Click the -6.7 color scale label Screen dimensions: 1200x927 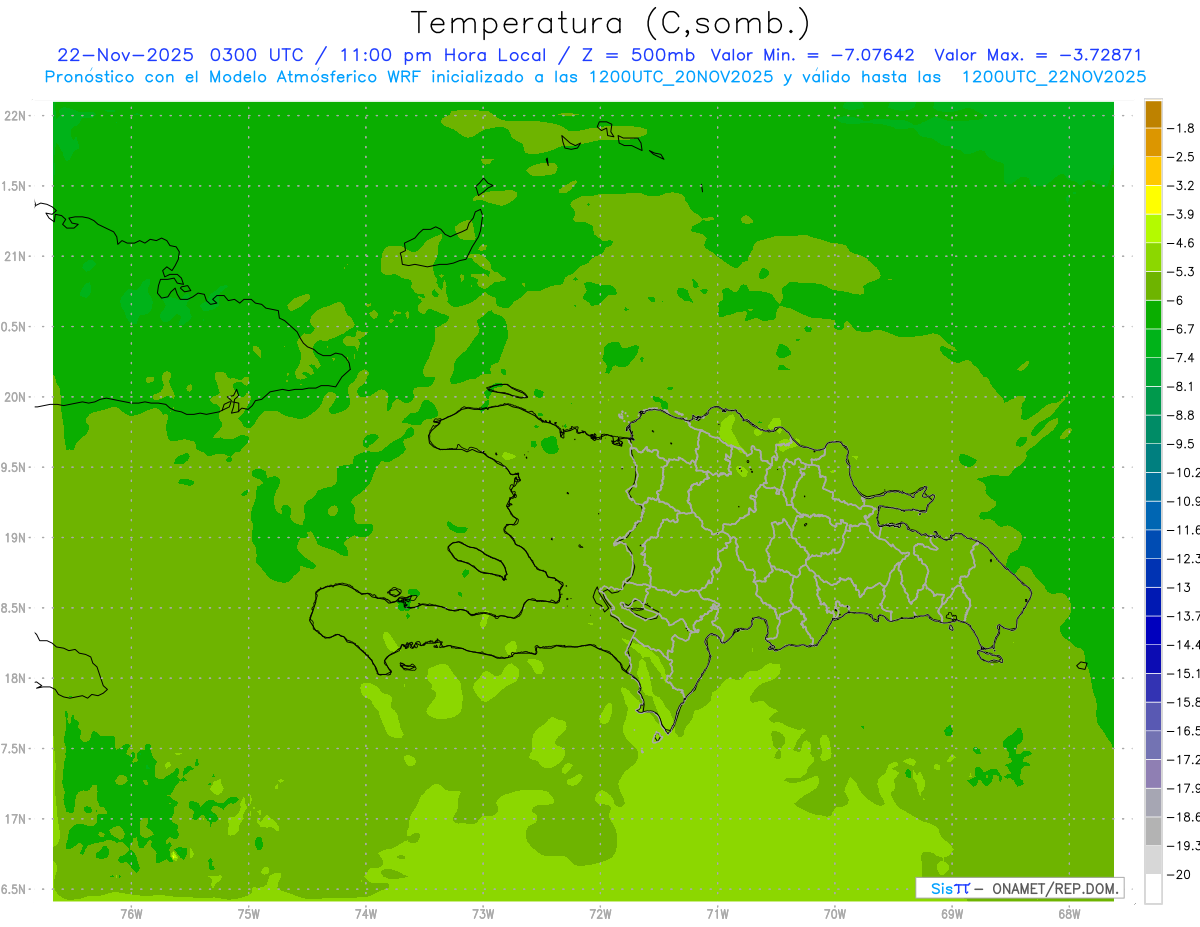1182,329
